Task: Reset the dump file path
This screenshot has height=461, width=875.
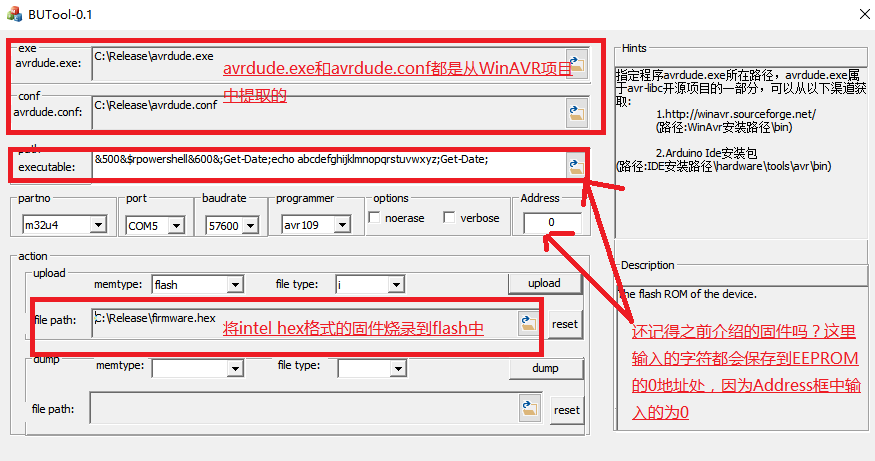Action: [x=567, y=410]
